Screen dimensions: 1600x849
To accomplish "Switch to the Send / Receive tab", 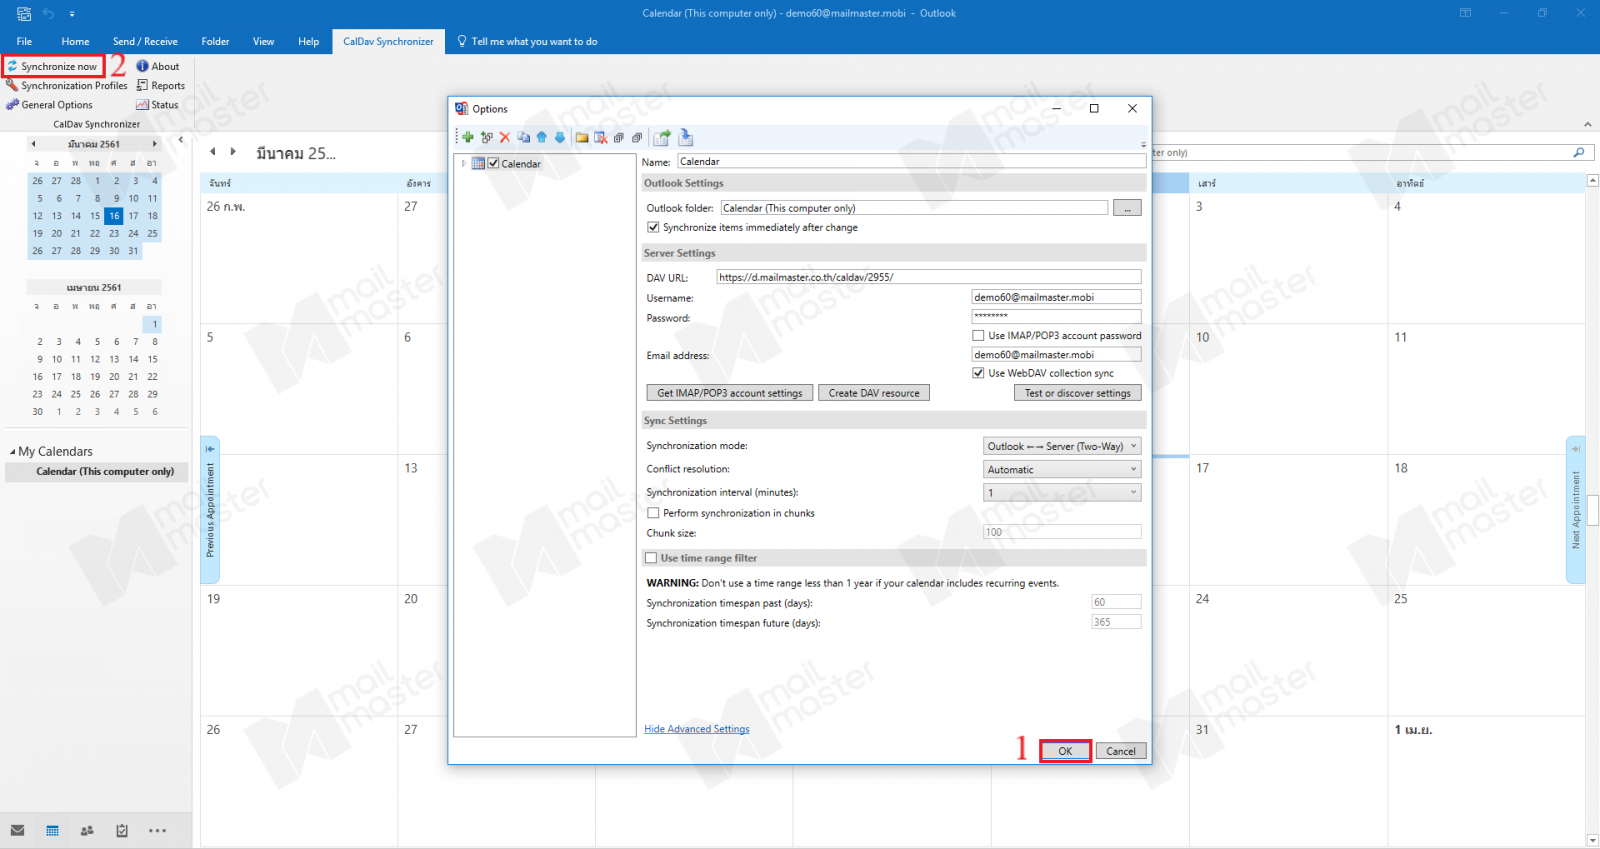I will tap(145, 42).
